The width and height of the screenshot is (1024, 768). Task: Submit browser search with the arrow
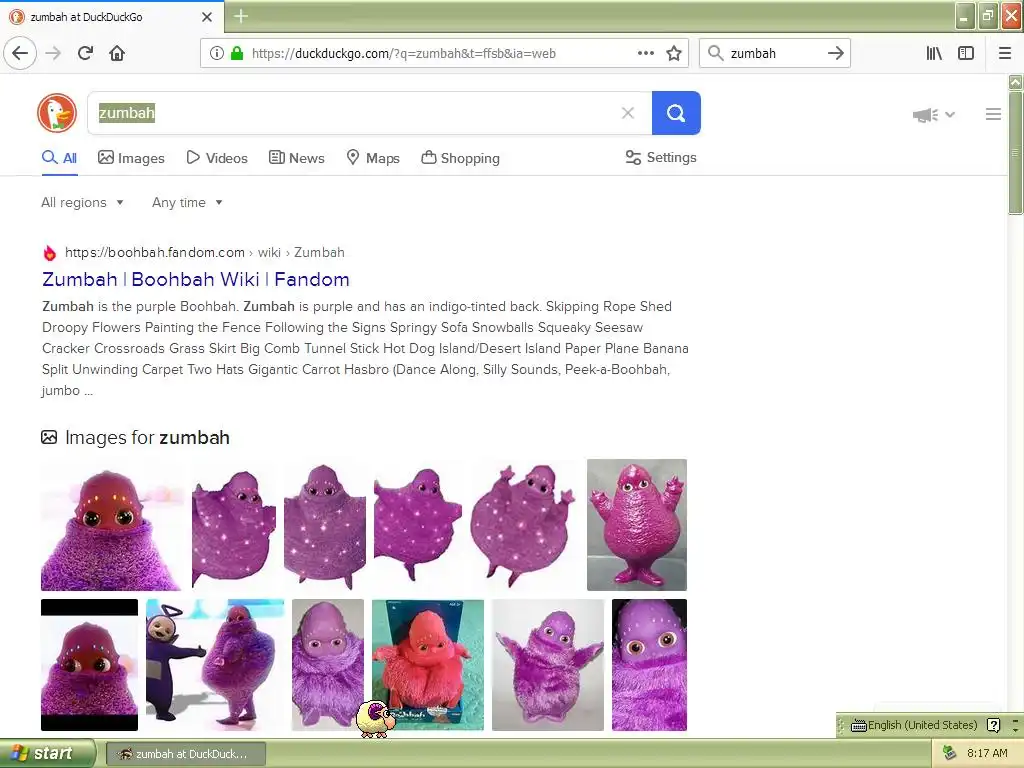[x=835, y=53]
